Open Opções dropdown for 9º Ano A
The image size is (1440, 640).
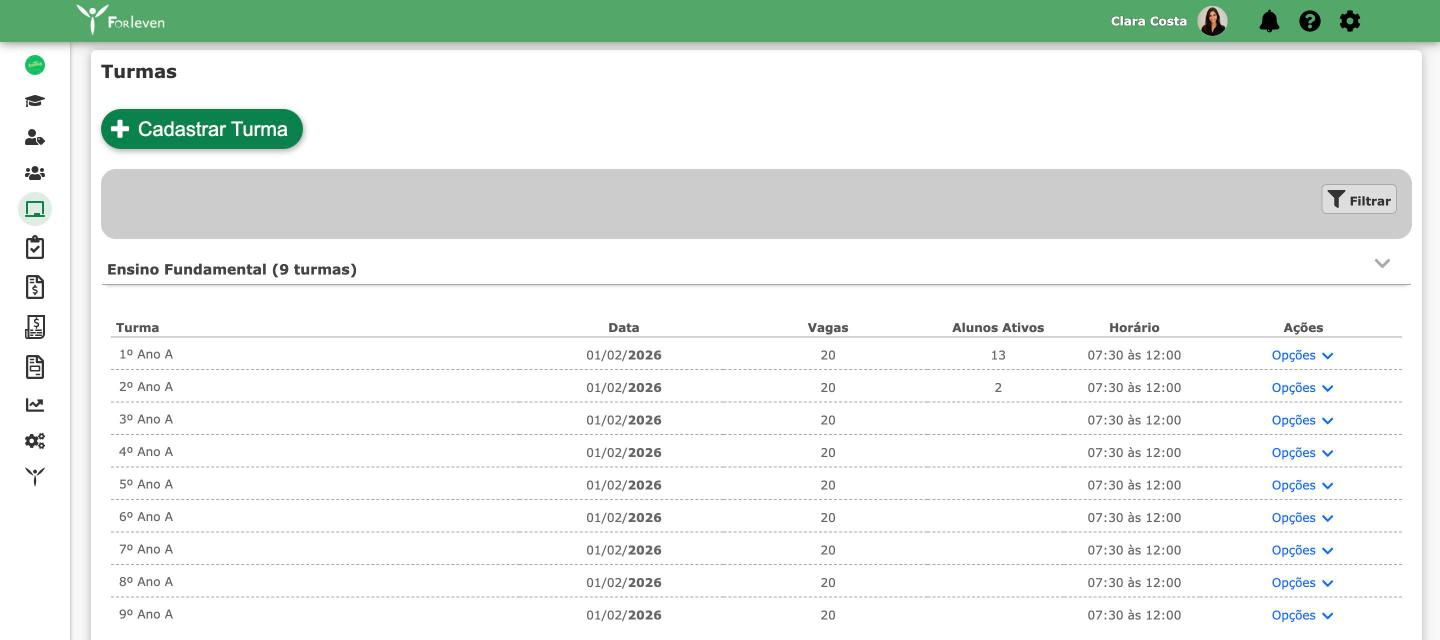click(x=1303, y=616)
